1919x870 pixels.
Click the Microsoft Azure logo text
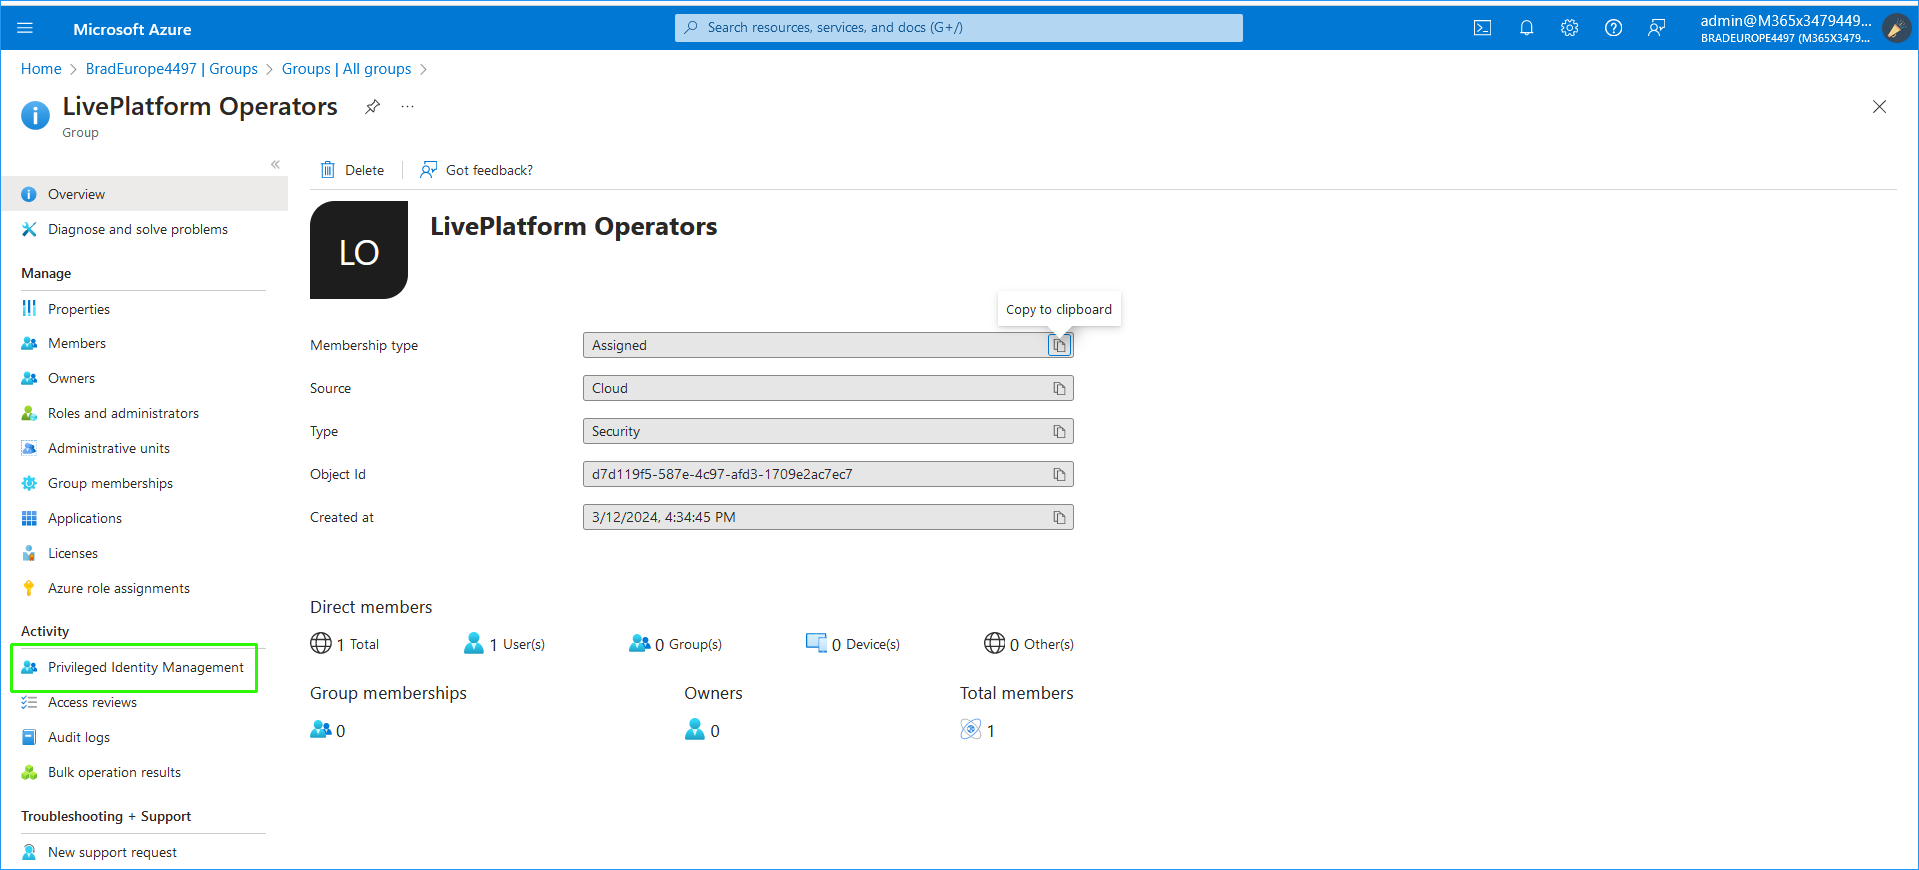(132, 29)
